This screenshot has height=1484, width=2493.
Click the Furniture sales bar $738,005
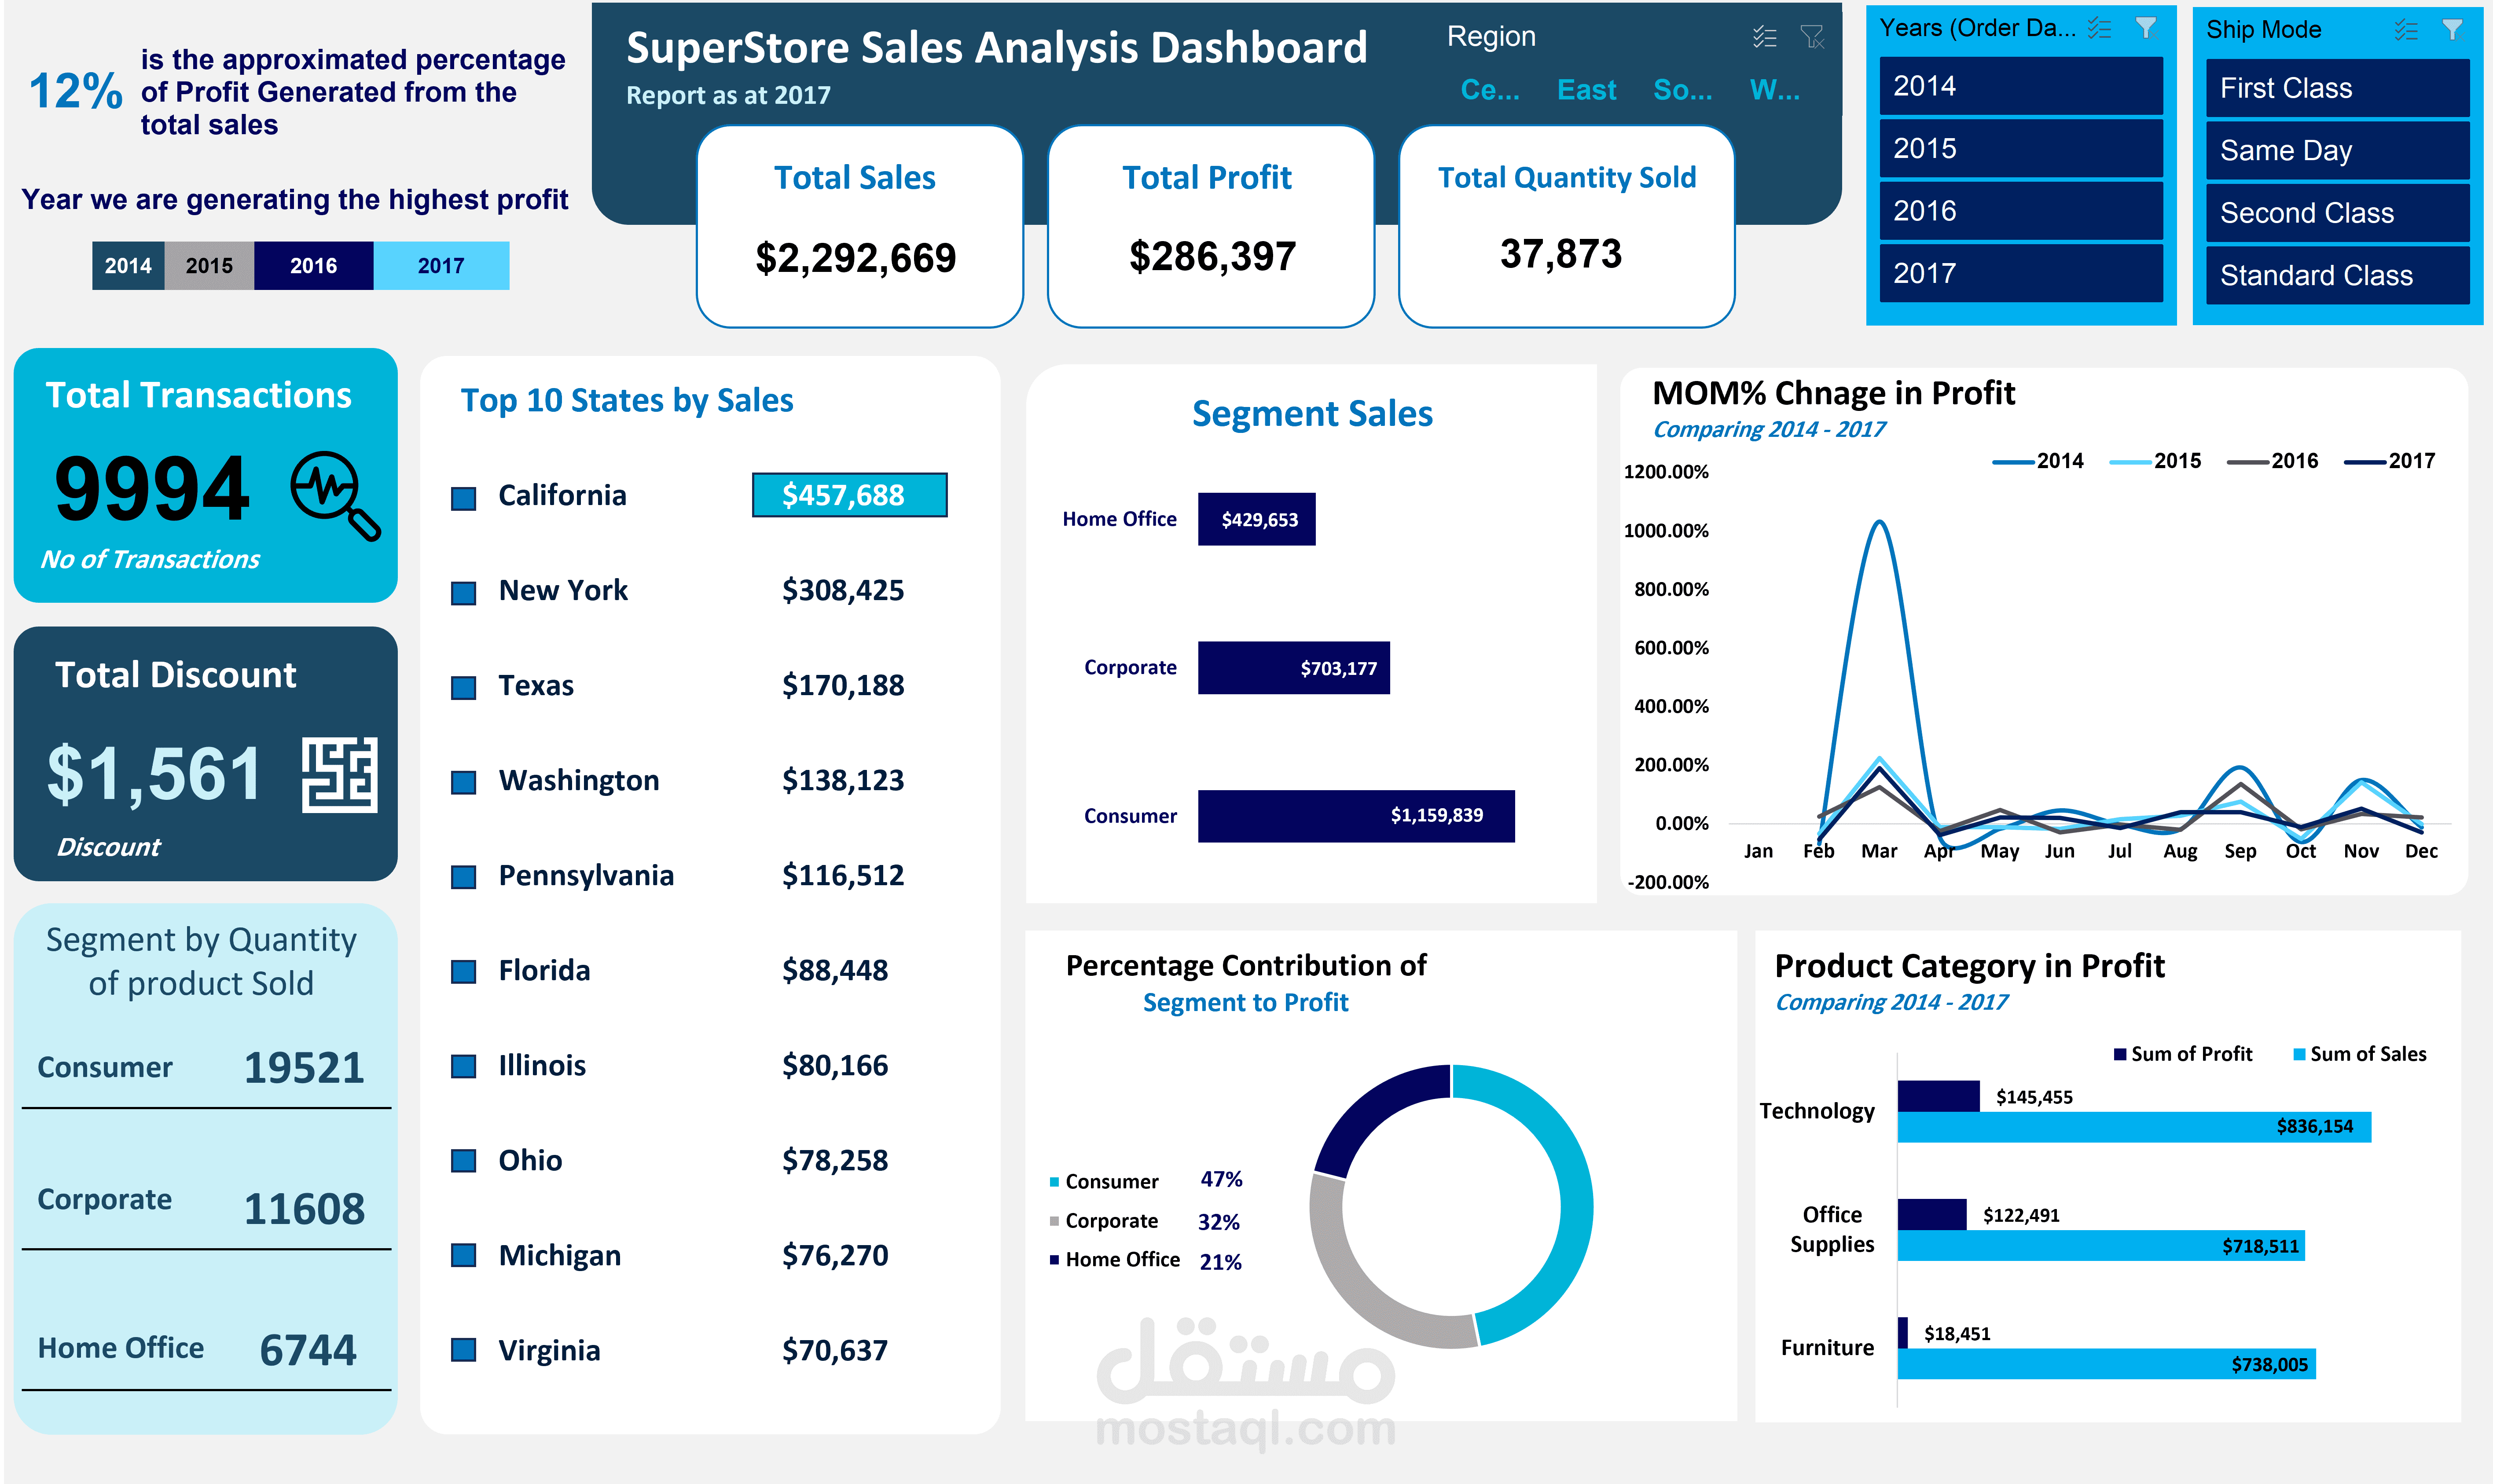click(x=2106, y=1364)
